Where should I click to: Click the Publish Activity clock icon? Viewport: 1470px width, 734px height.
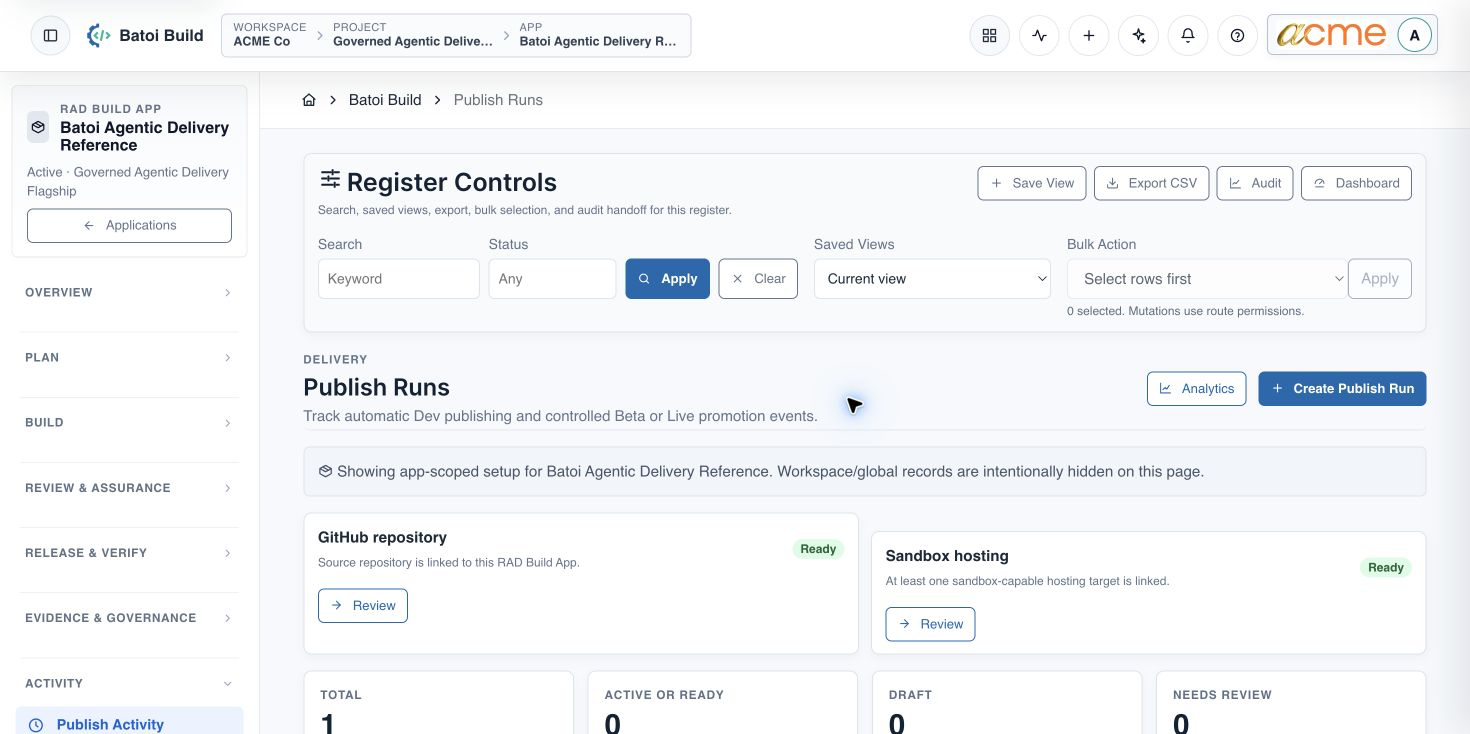[x=36, y=725]
